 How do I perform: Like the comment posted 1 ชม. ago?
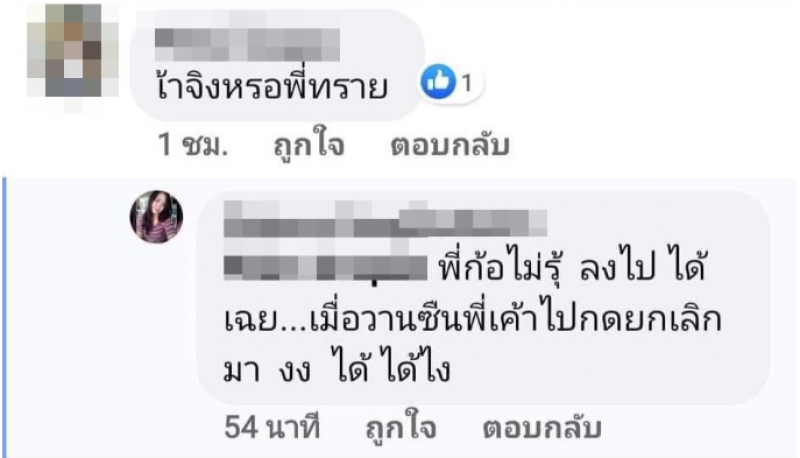point(309,145)
